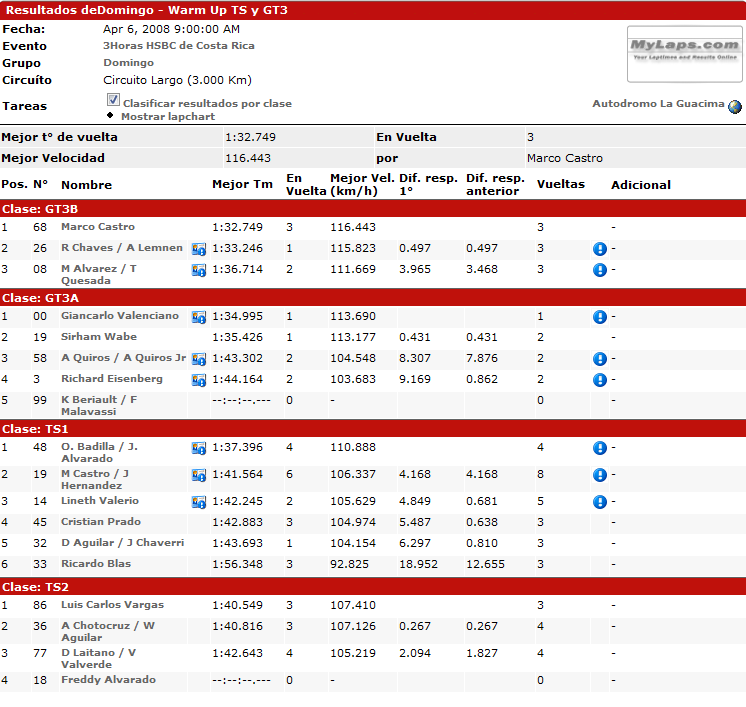This screenshot has height=707, width=746.
Task: Open O. Badilla / J. Alvarado entry
Action: (99, 452)
